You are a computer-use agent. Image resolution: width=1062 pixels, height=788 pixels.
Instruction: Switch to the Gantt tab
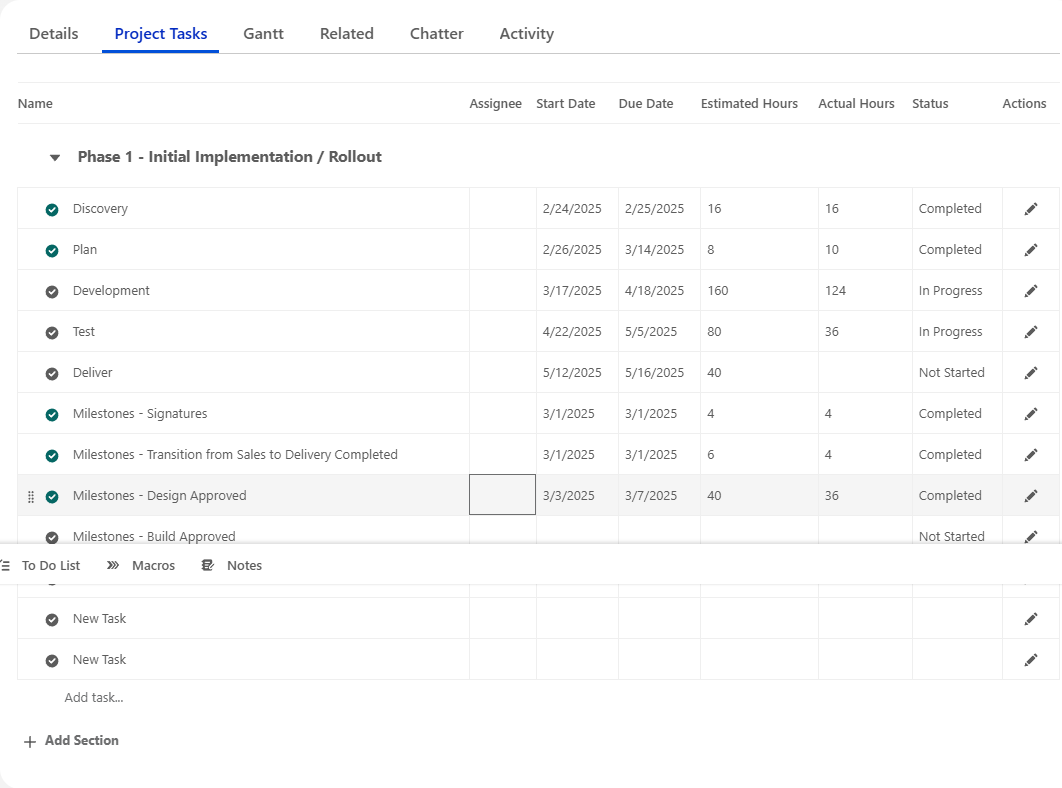tap(263, 34)
